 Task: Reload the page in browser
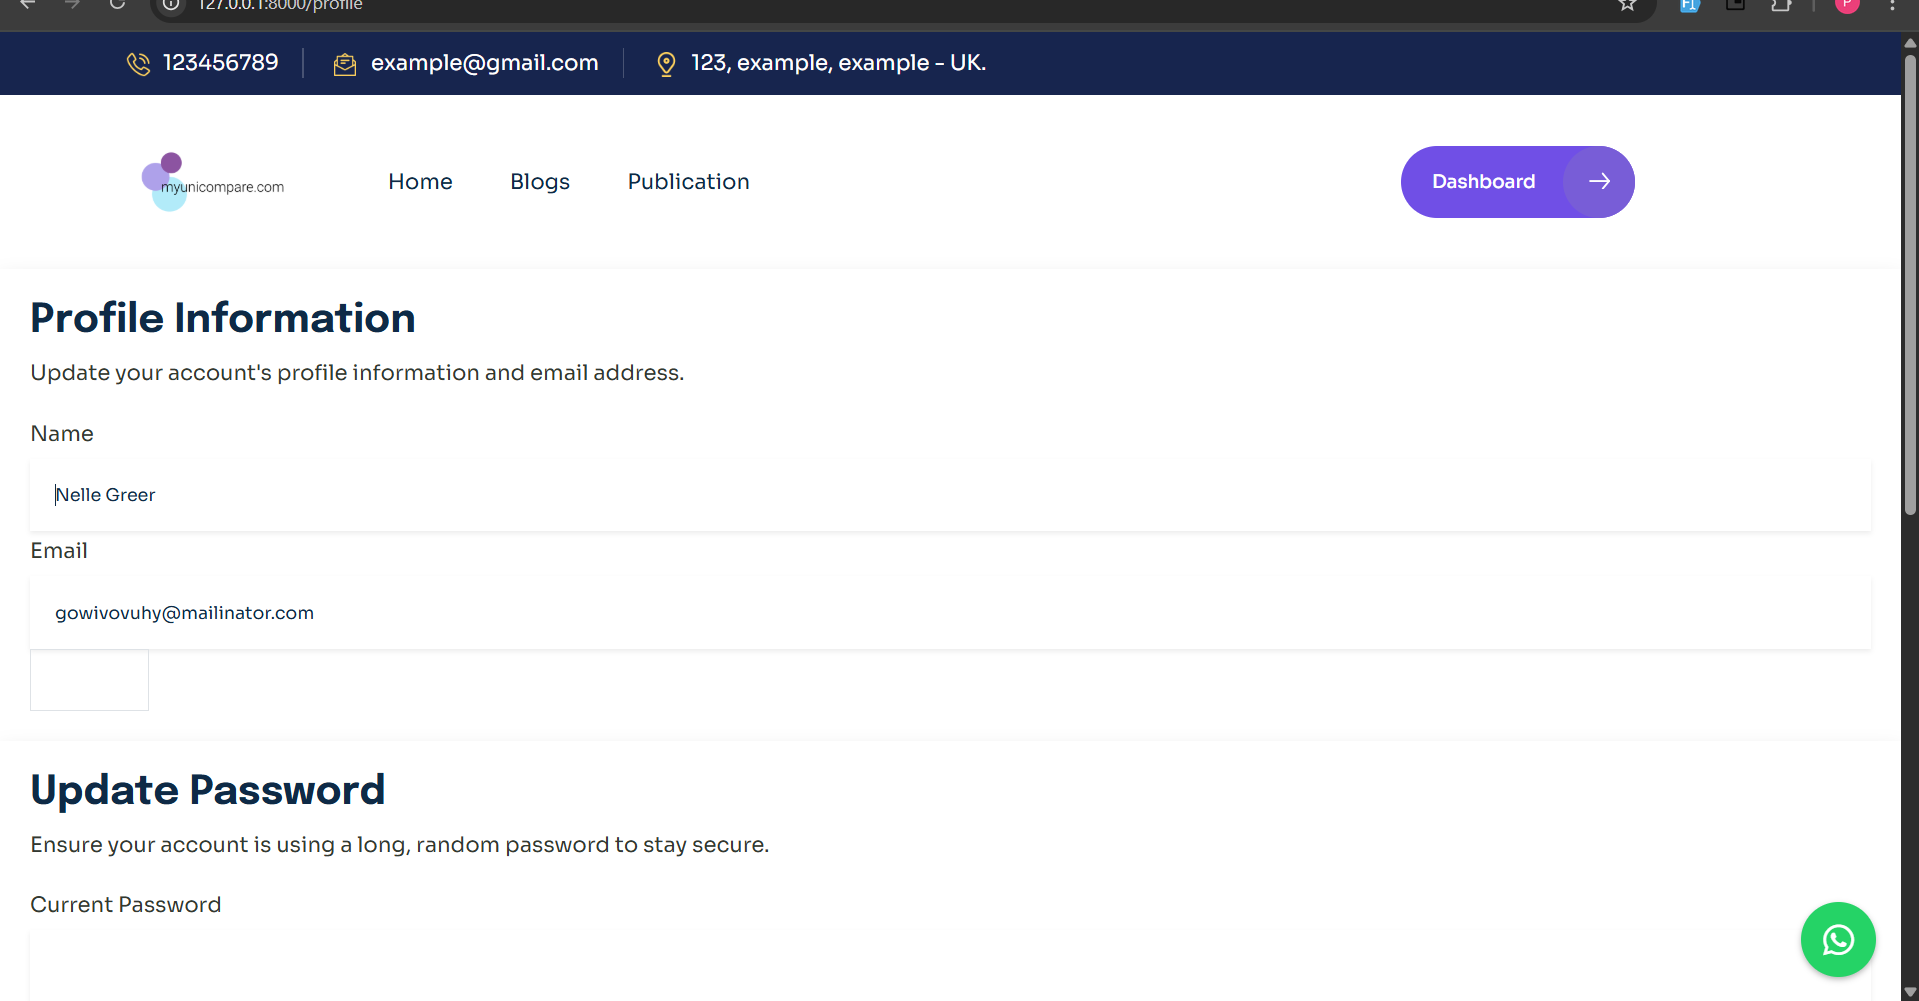click(117, 5)
